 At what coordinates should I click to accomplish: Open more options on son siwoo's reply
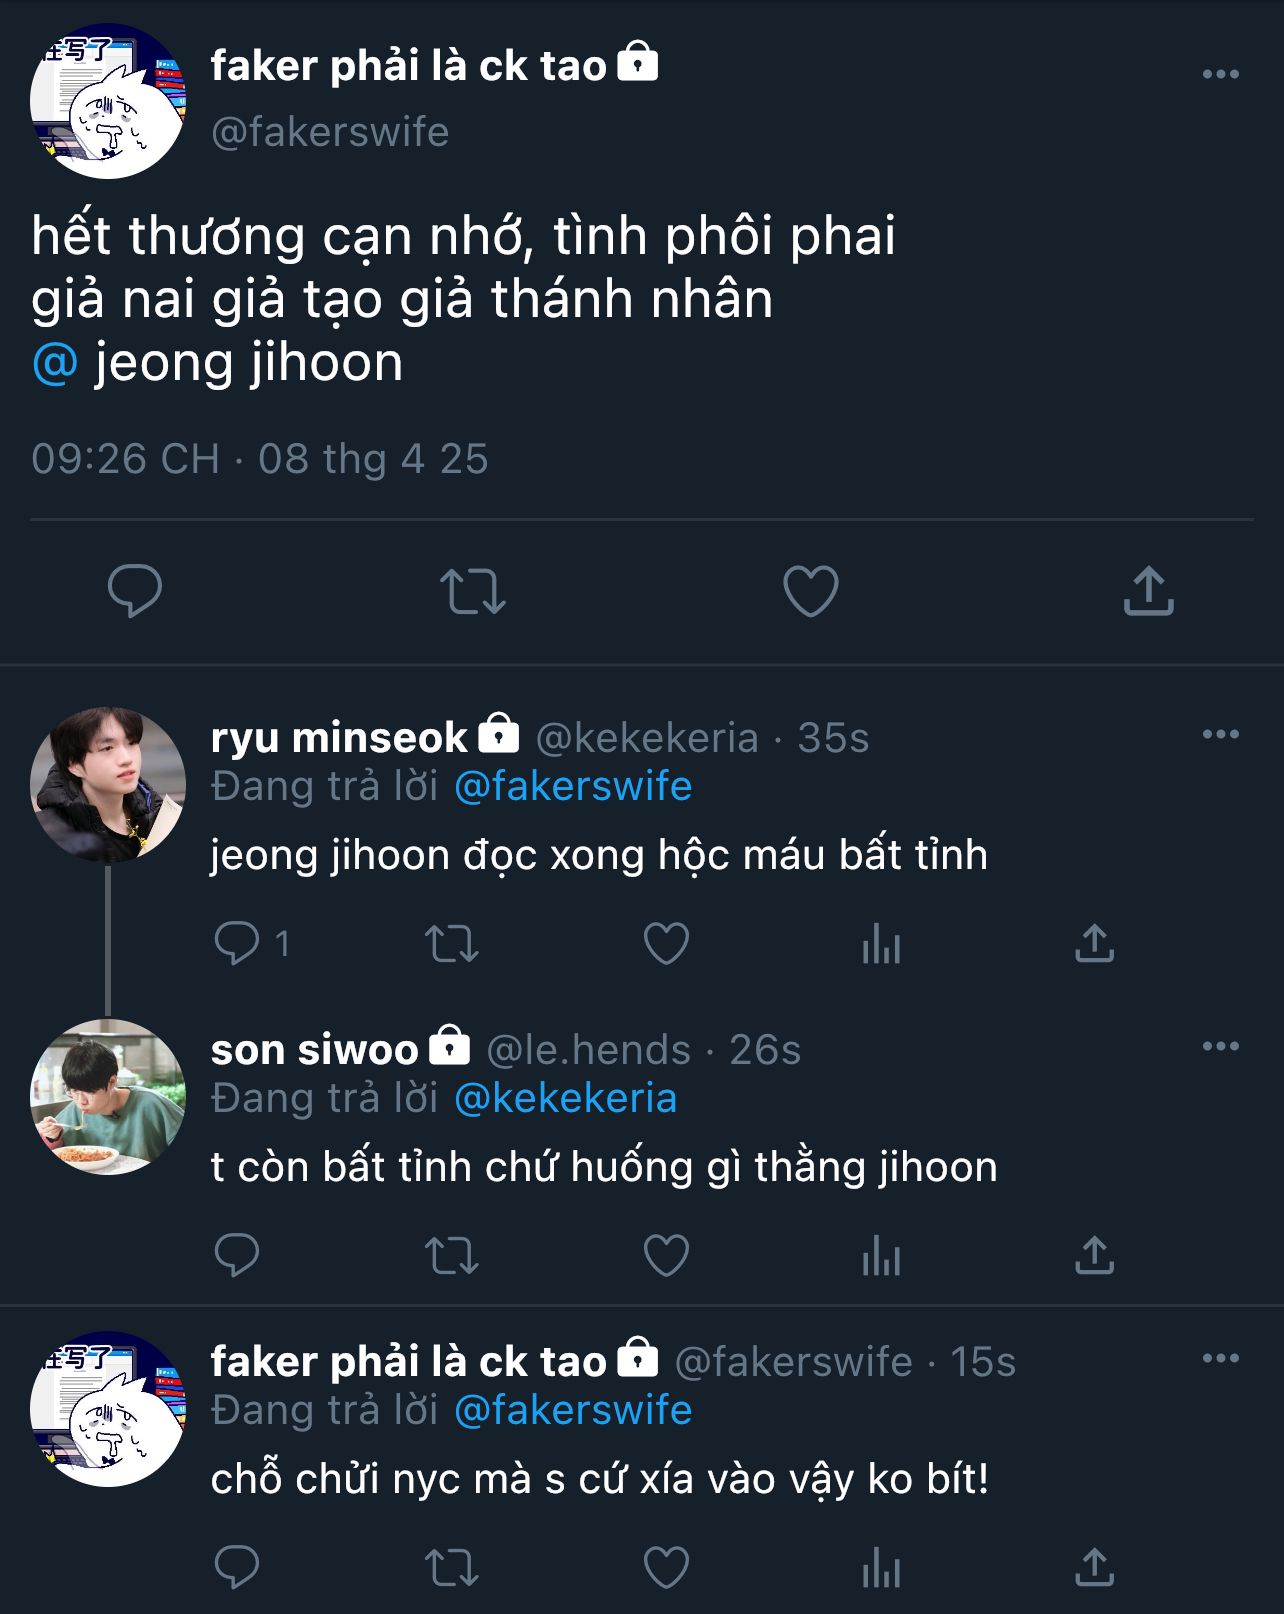tap(1220, 1046)
